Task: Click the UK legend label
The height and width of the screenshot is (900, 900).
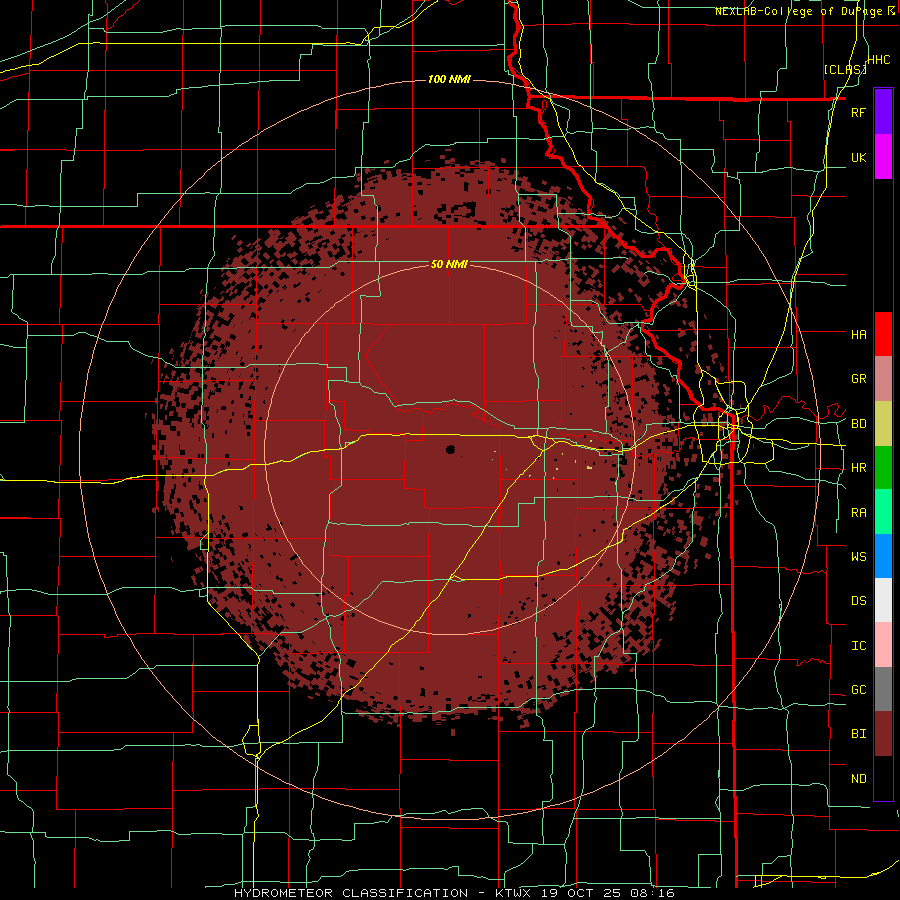Action: 858,157
